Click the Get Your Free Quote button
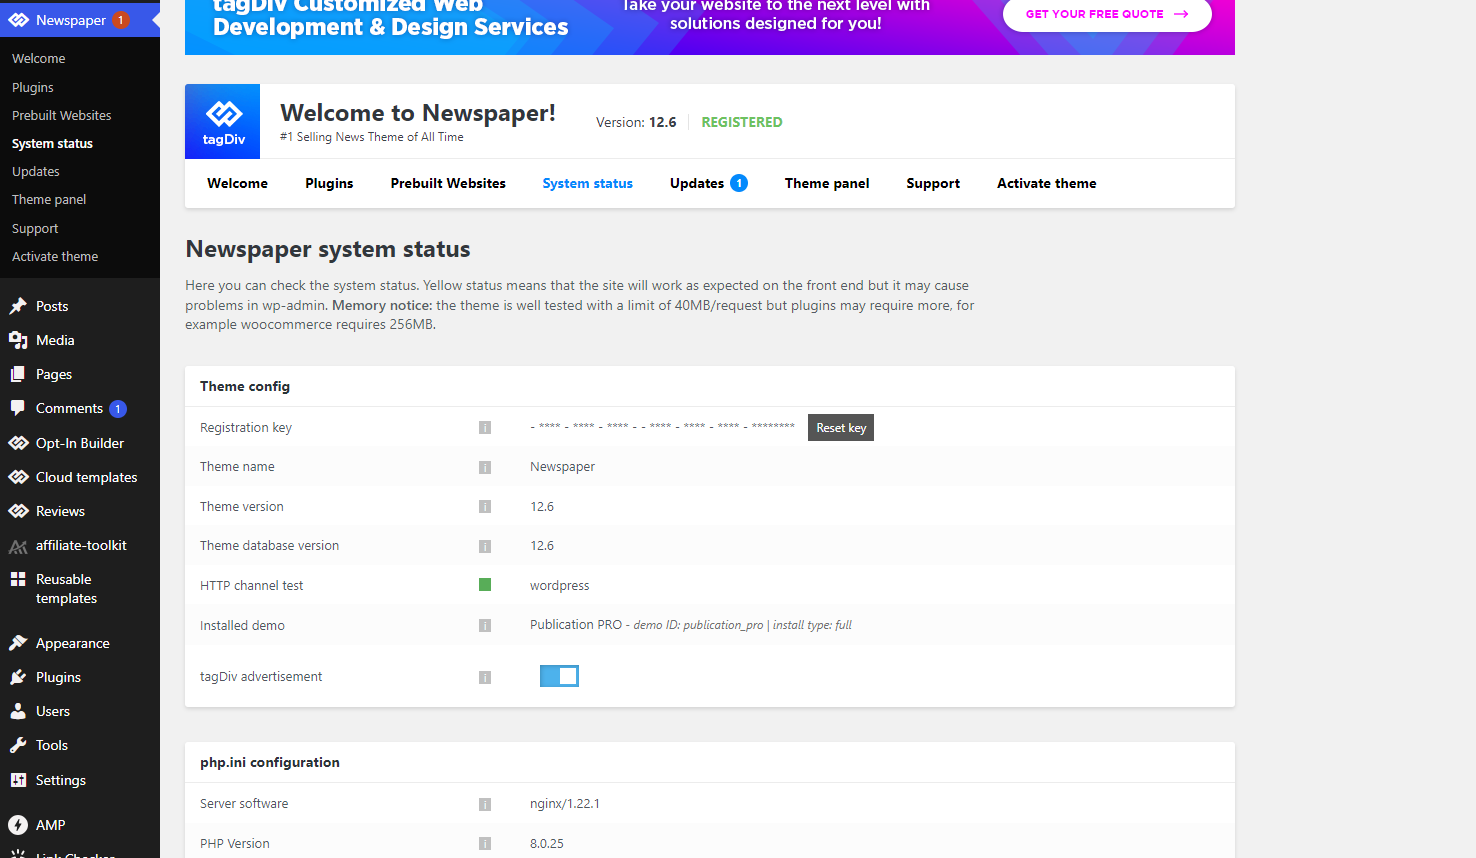 pos(1107,14)
